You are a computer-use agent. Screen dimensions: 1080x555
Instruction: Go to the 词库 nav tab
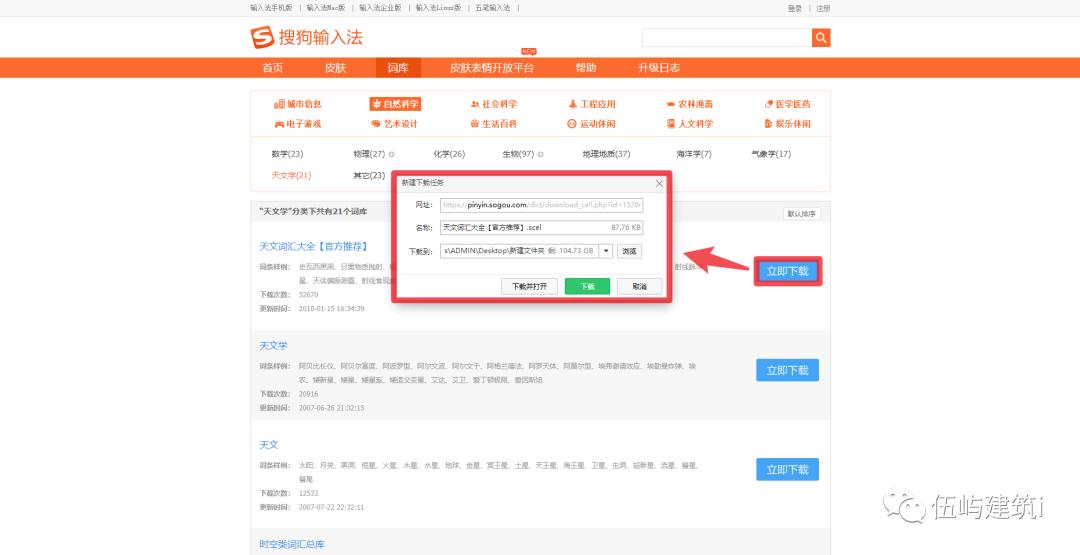pos(397,67)
